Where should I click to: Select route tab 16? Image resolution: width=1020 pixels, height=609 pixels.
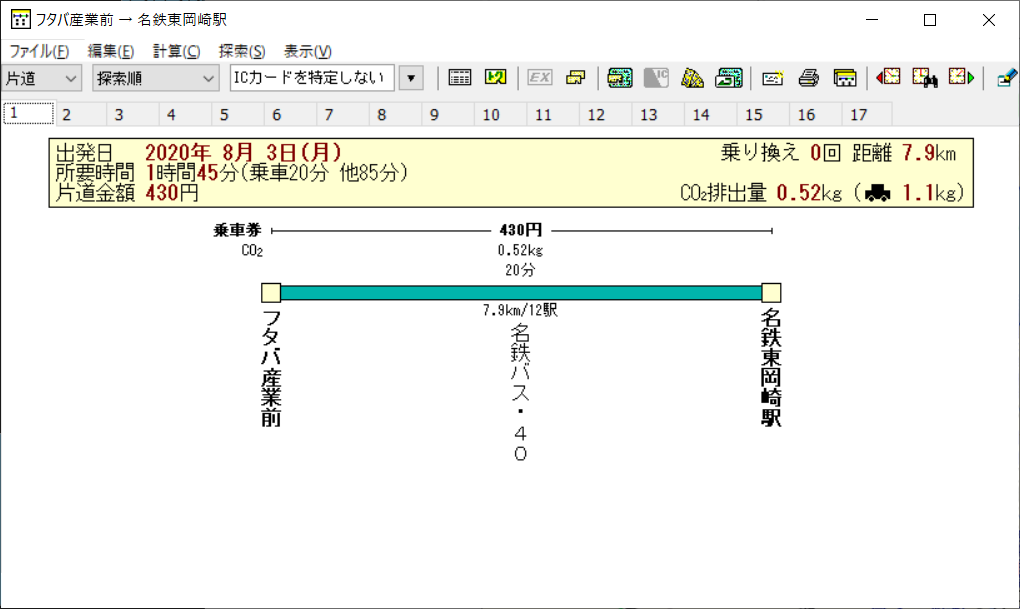(x=816, y=115)
